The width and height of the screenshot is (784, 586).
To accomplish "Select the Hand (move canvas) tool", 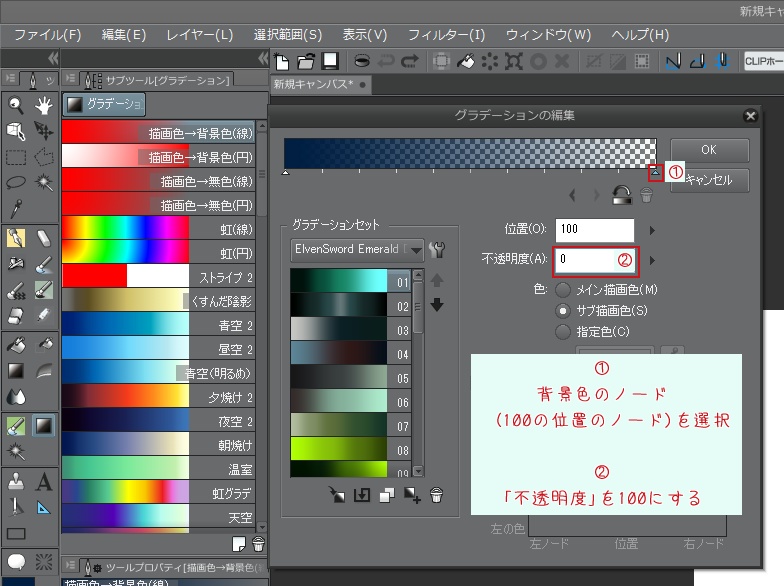I will click(43, 105).
